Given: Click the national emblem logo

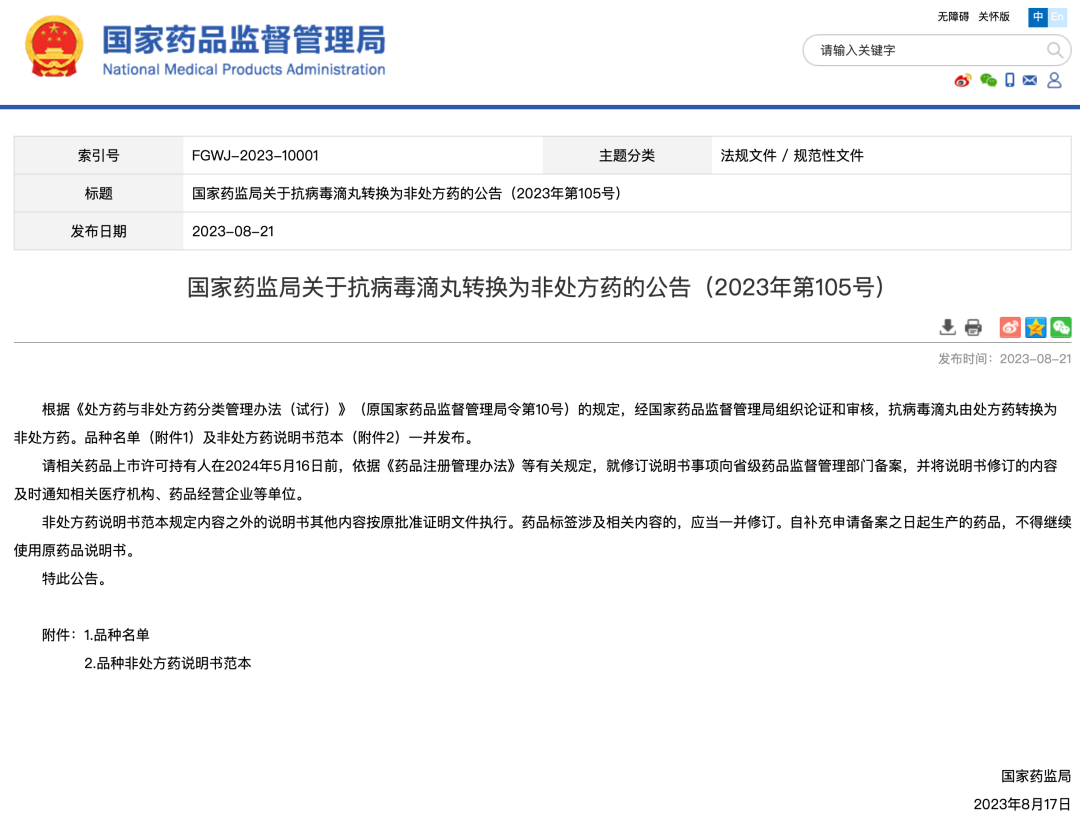Looking at the screenshot, I should tap(54, 47).
